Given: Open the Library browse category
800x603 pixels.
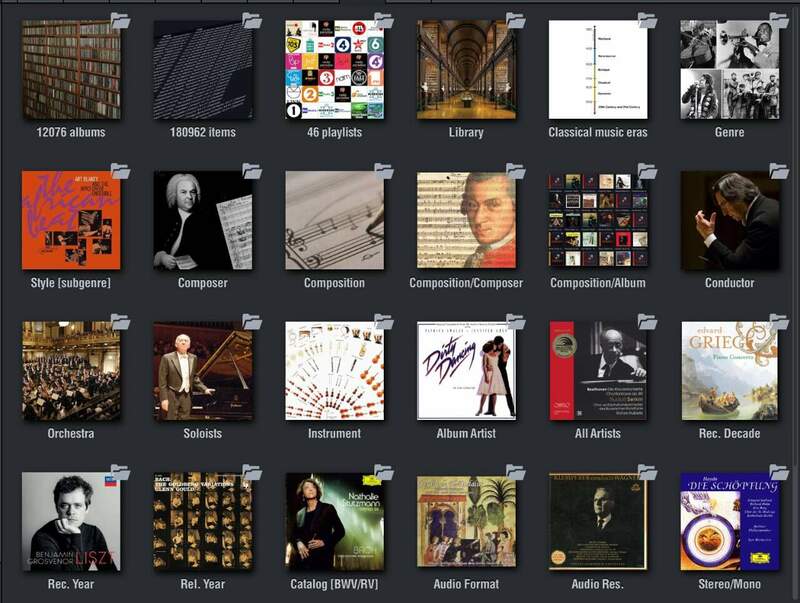Looking at the screenshot, I should pyautogui.click(x=466, y=70).
